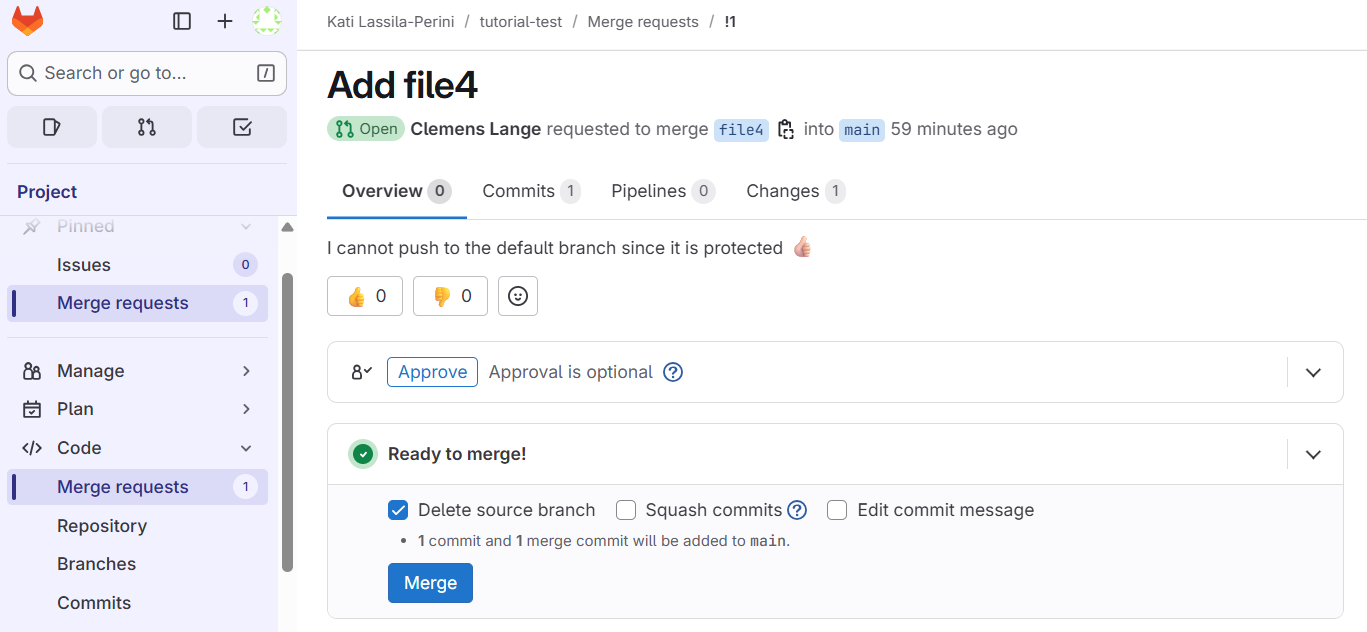1367x632 pixels.
Task: Toggle the sidebar collapse icon
Action: click(182, 21)
